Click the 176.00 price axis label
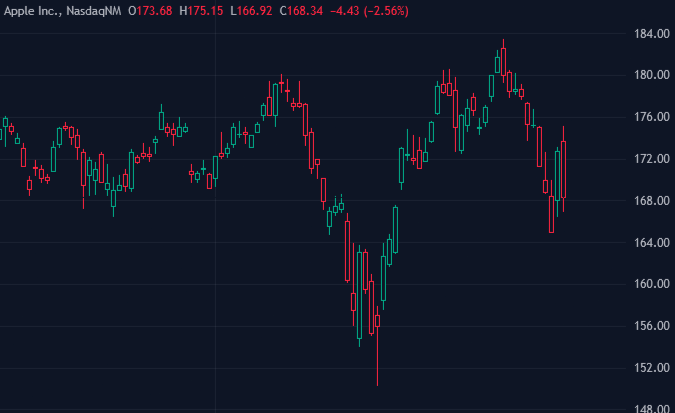 pyautogui.click(x=652, y=117)
